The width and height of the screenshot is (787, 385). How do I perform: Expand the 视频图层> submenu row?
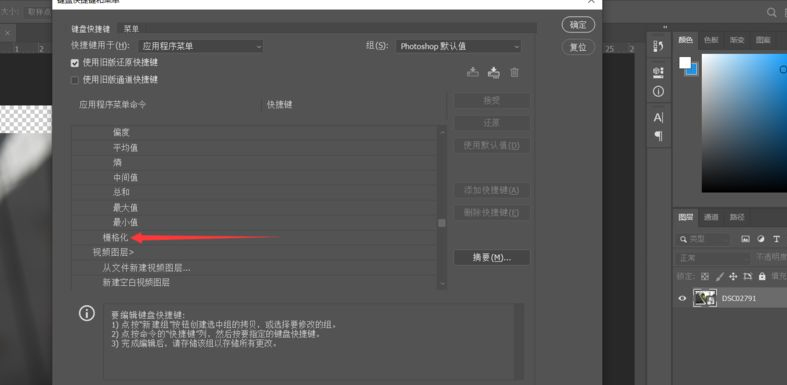tap(254, 252)
